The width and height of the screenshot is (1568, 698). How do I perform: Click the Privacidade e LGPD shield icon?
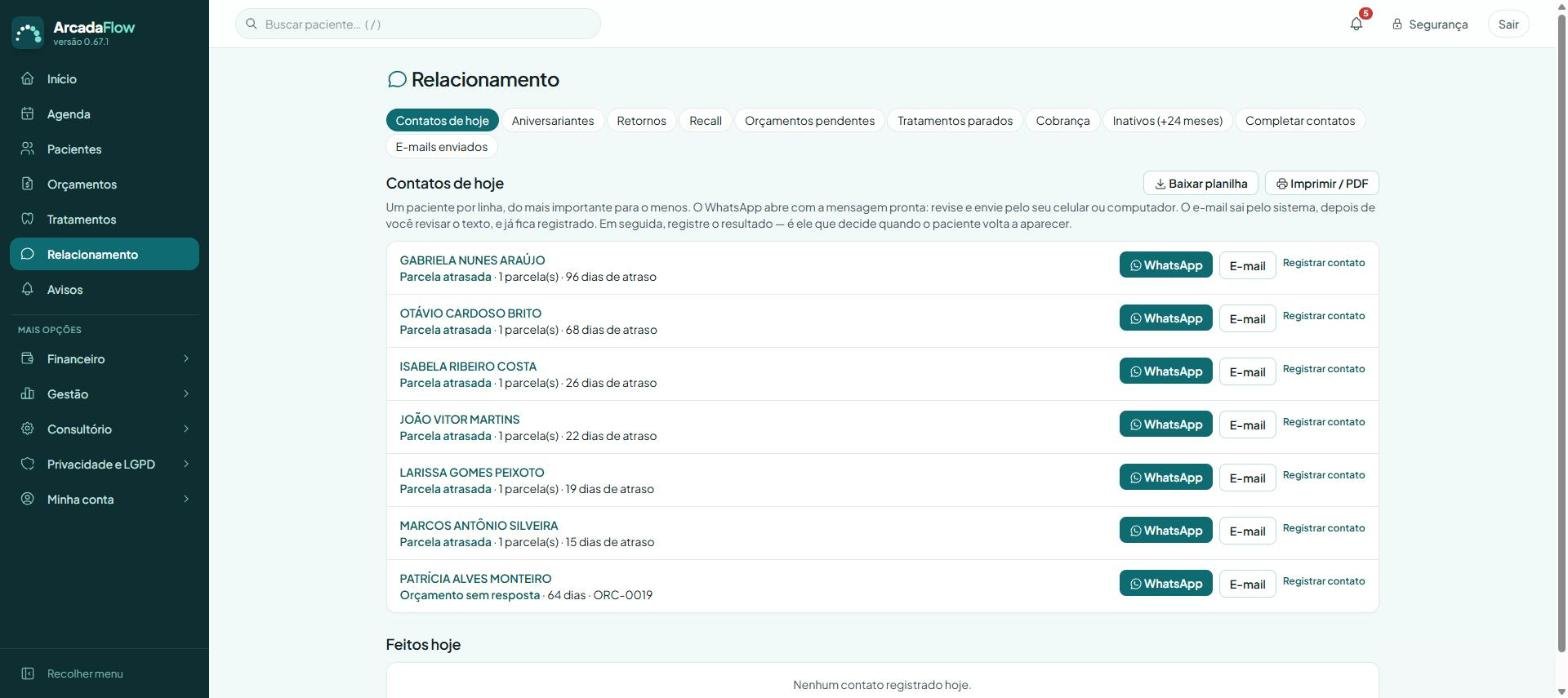pos(28,464)
